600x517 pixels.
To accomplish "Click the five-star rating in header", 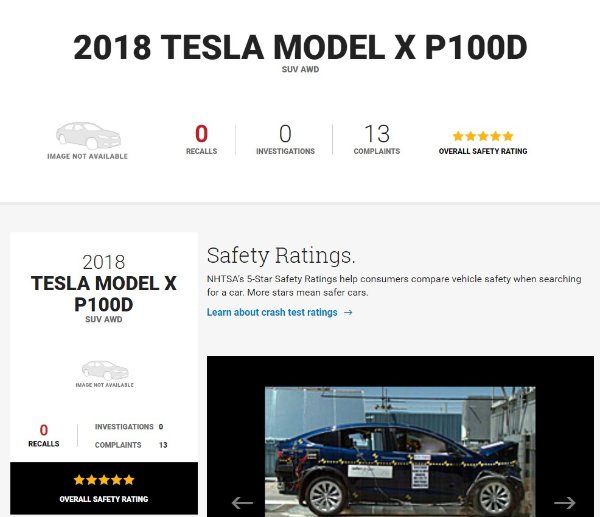I will pyautogui.click(x=483, y=136).
